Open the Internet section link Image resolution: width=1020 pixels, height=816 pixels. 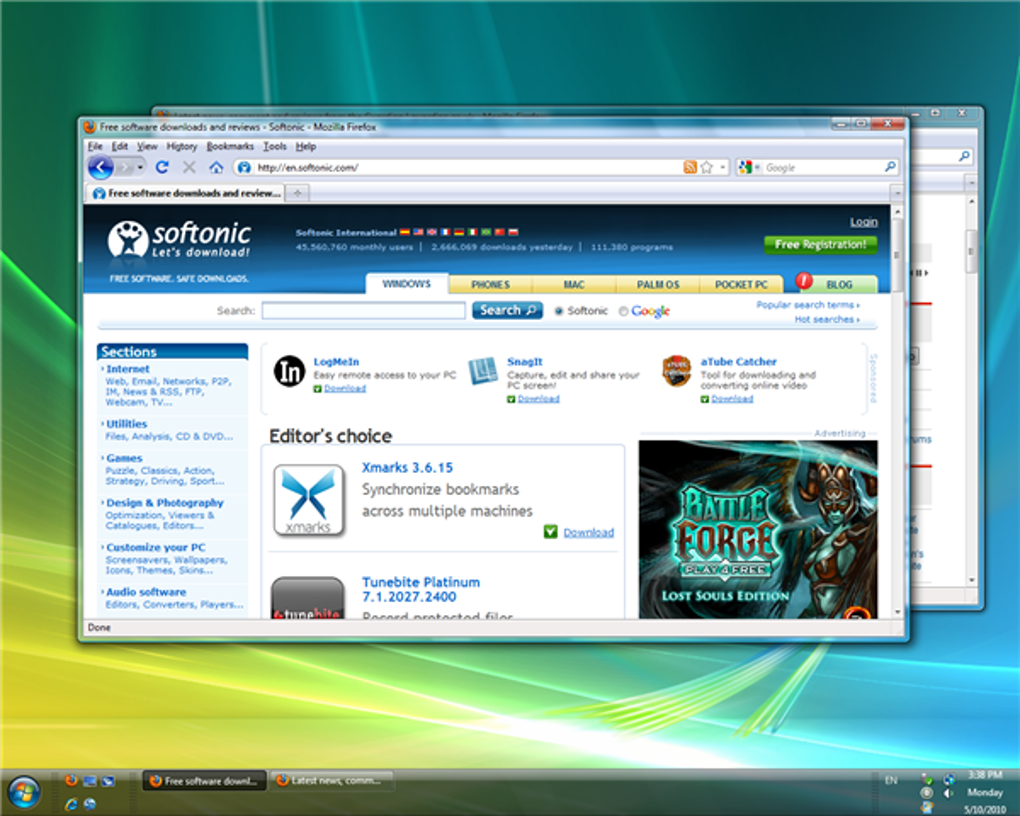tap(128, 369)
